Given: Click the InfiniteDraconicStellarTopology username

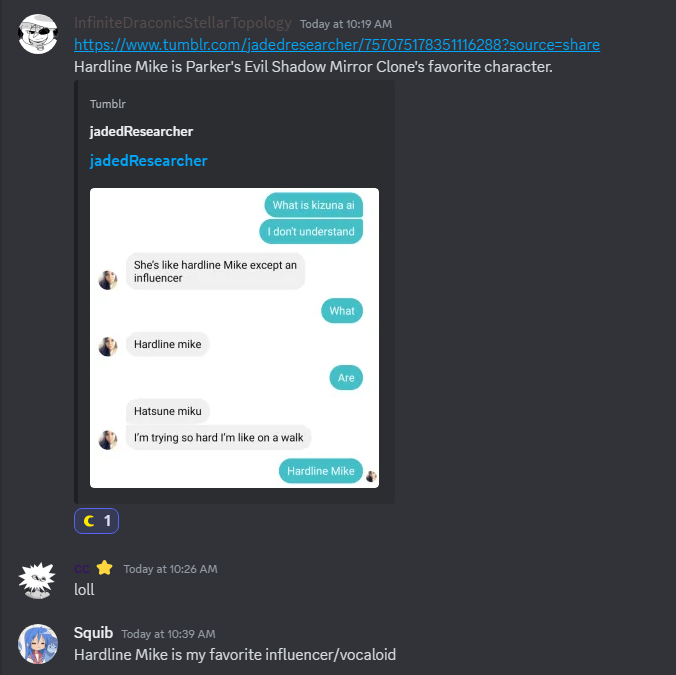Looking at the screenshot, I should tap(183, 23).
